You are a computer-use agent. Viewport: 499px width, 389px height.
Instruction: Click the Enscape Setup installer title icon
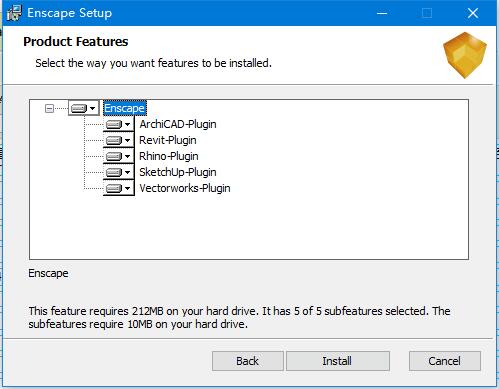(x=13, y=13)
